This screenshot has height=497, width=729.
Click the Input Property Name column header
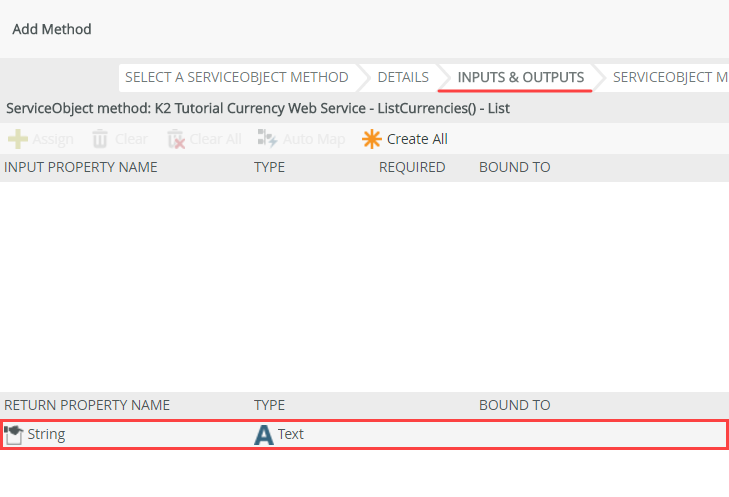pos(81,167)
